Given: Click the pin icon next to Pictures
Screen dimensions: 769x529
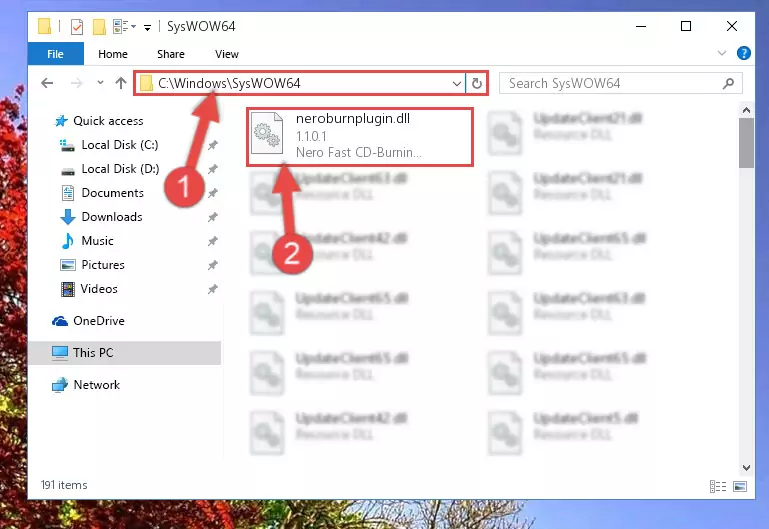Looking at the screenshot, I should (x=212, y=265).
